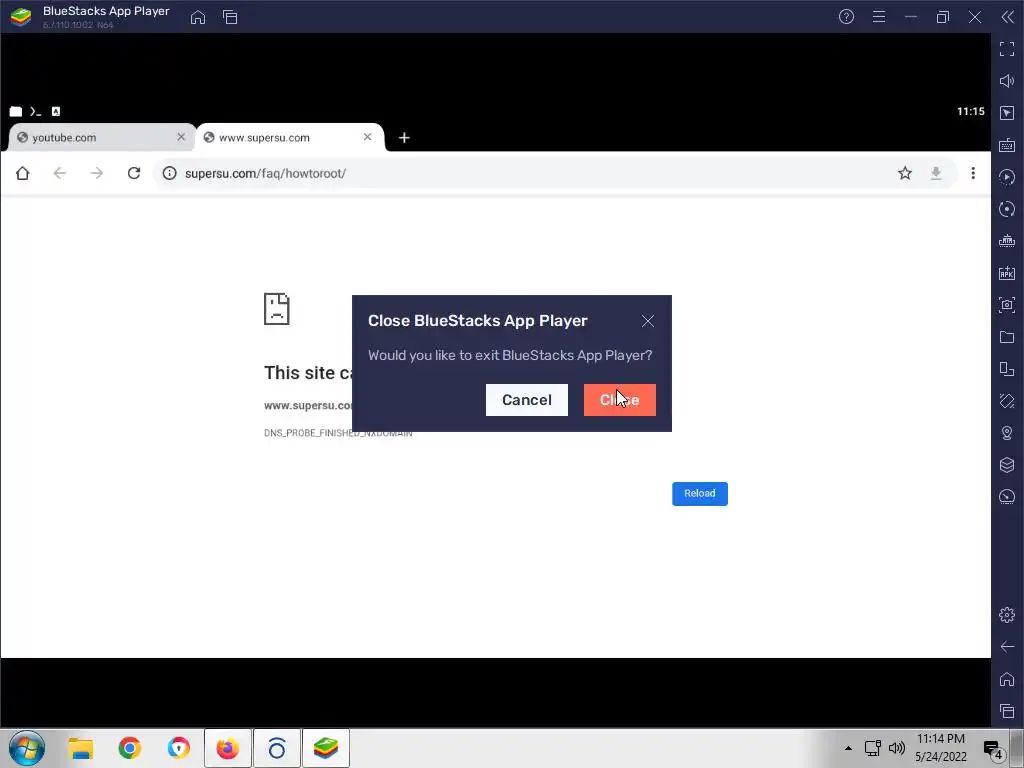This screenshot has height=768, width=1024.
Task: Take a screenshot with the sidebar icon
Action: (1007, 305)
